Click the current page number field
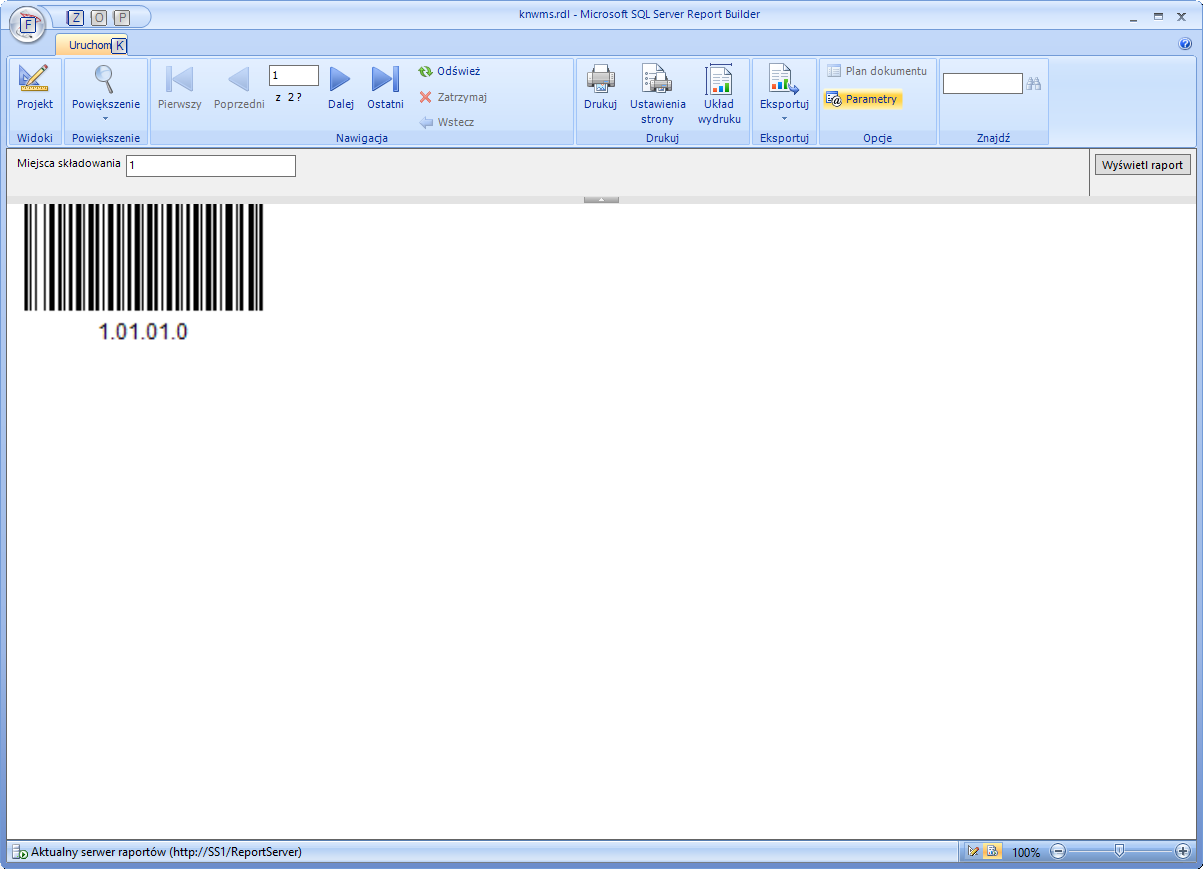Screen dimensions: 1203x869 (x=294, y=76)
